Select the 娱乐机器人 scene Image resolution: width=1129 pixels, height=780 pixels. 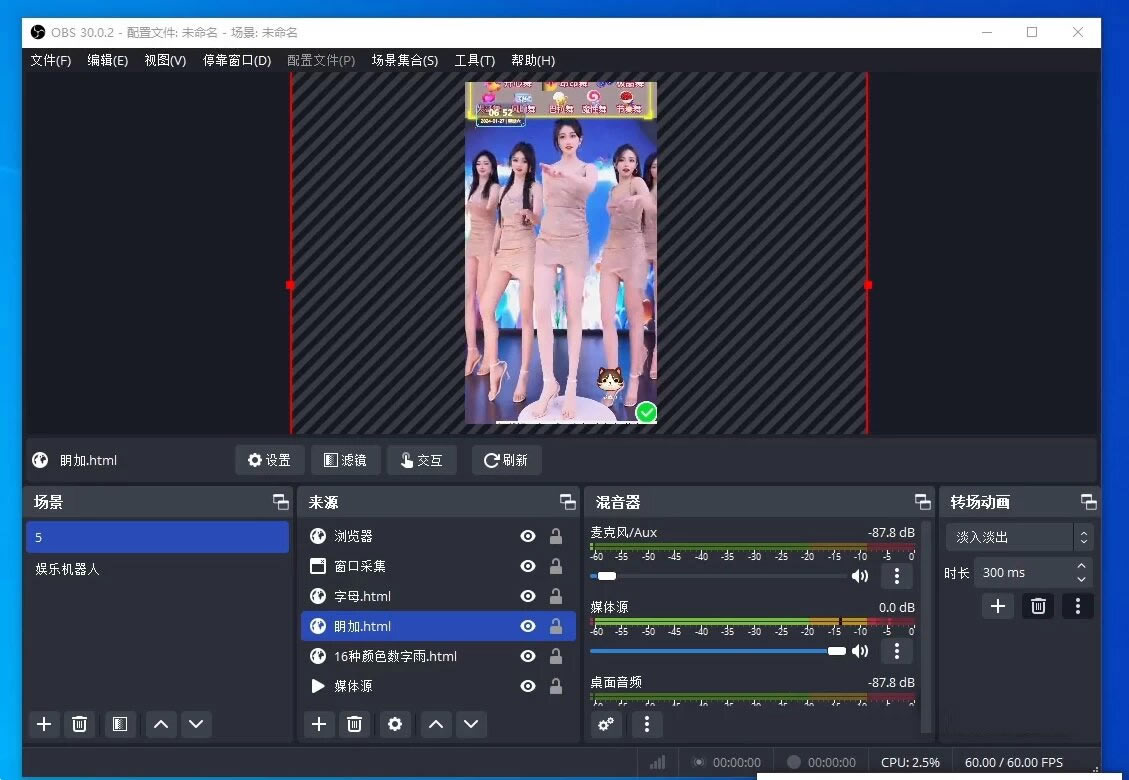[x=157, y=569]
